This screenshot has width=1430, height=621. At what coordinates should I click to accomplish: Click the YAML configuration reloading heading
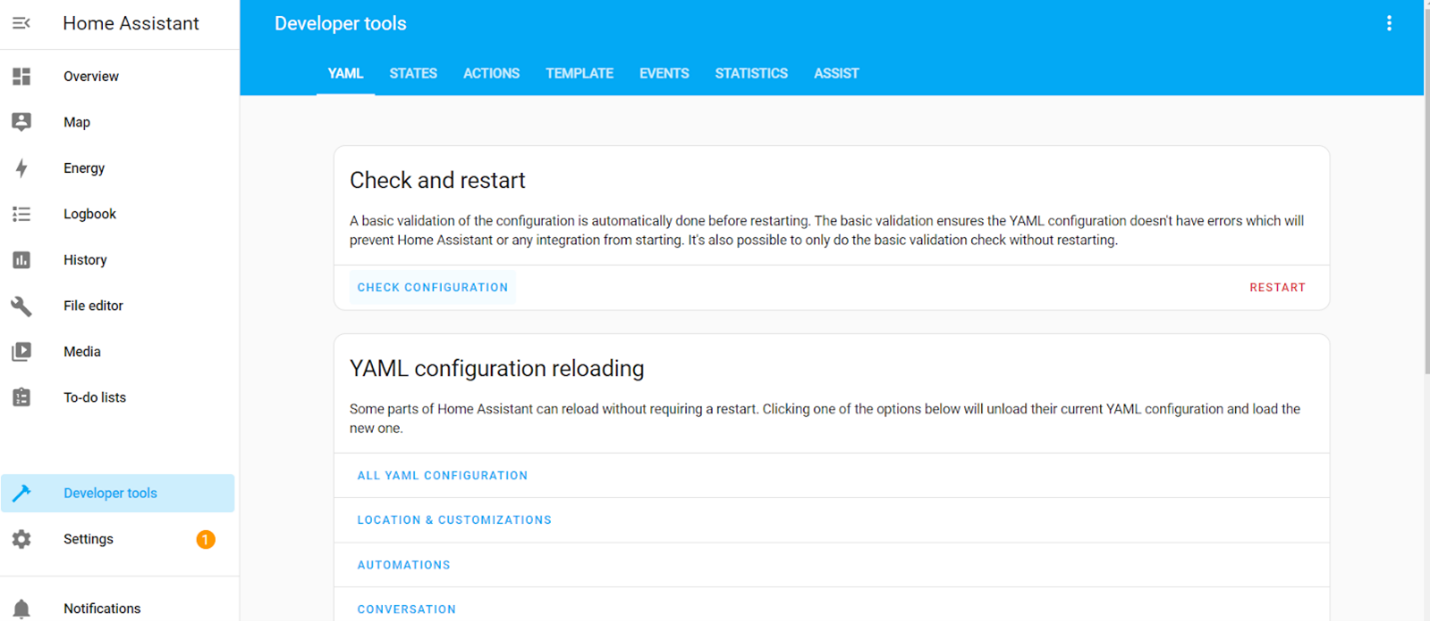click(496, 369)
